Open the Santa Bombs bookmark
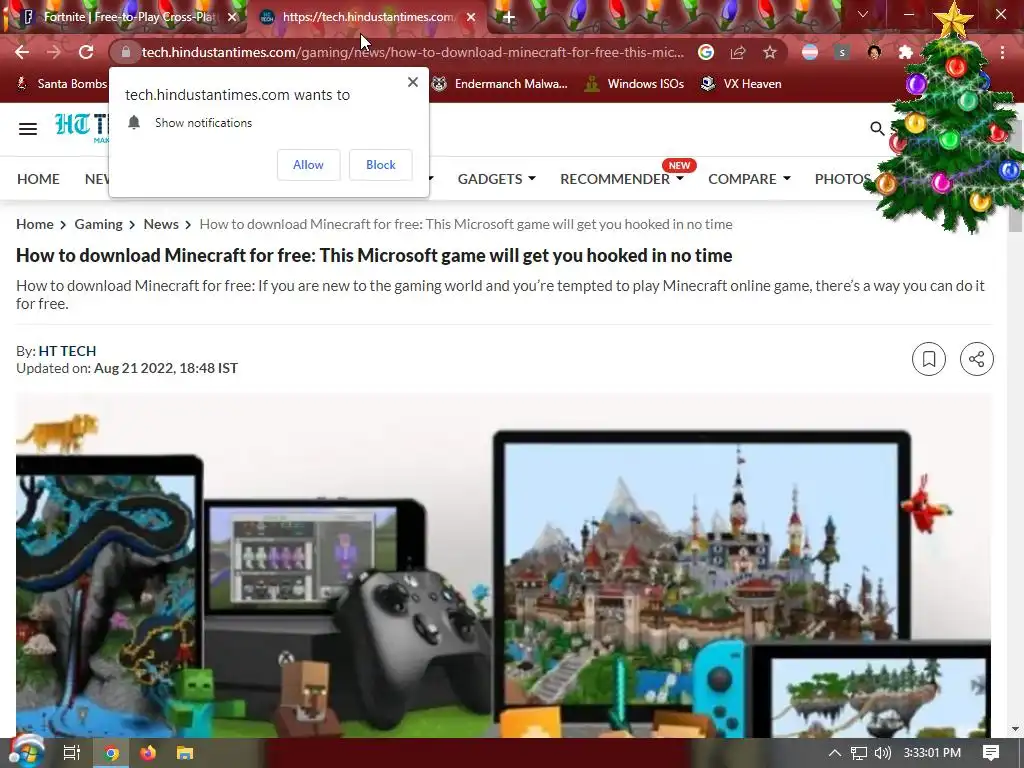This screenshot has width=1024, height=768. tap(61, 84)
